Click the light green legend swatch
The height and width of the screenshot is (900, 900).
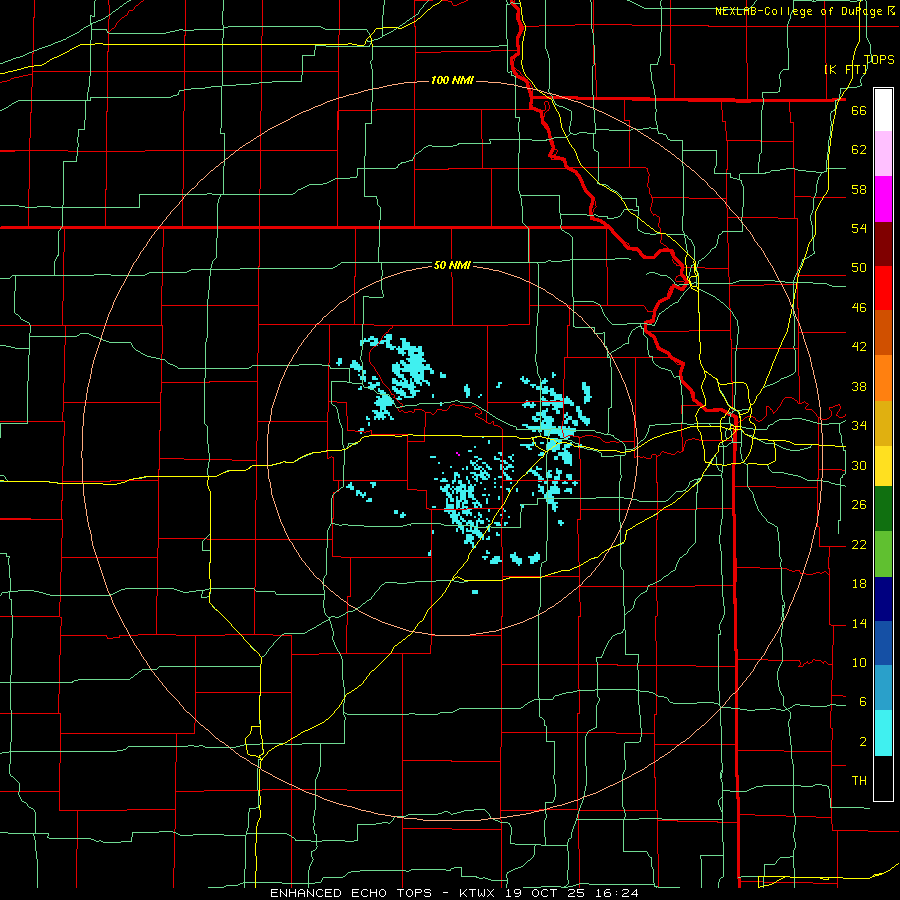click(883, 554)
